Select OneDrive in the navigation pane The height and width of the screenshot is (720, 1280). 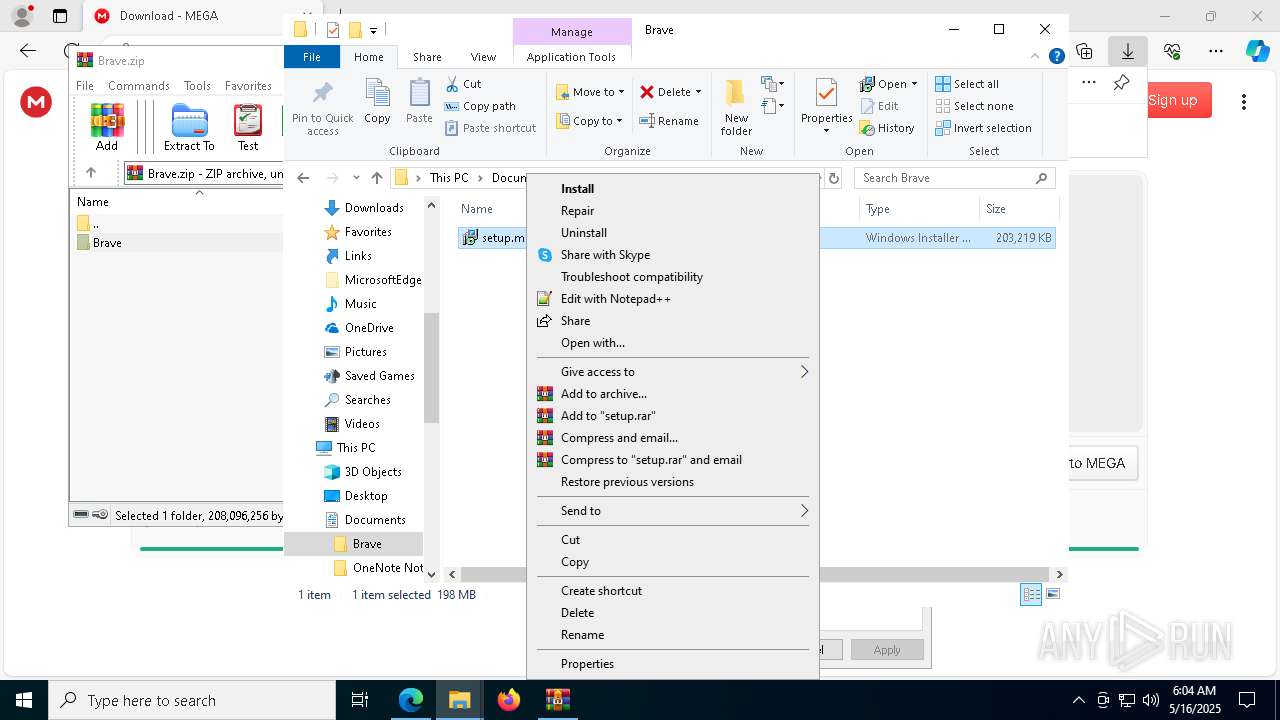pos(369,327)
